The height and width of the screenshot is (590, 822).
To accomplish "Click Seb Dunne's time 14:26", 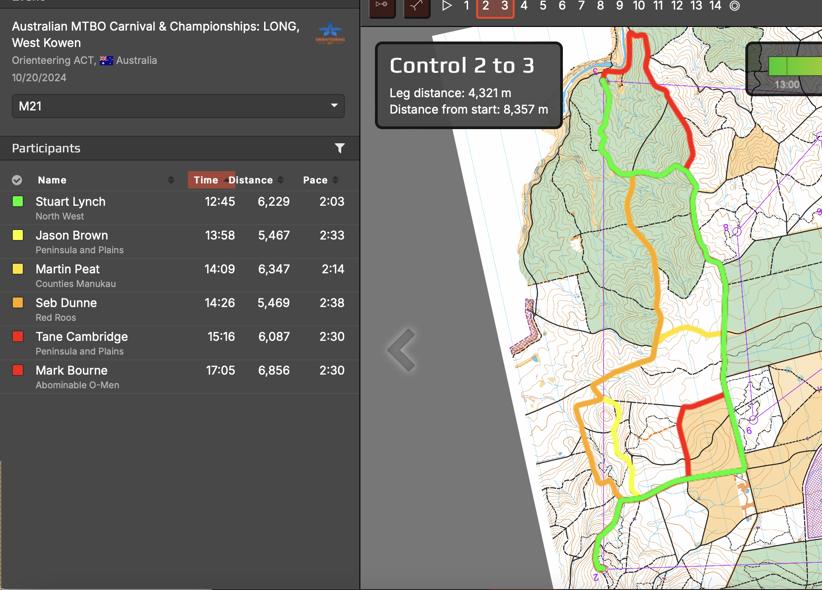I will coord(220,303).
